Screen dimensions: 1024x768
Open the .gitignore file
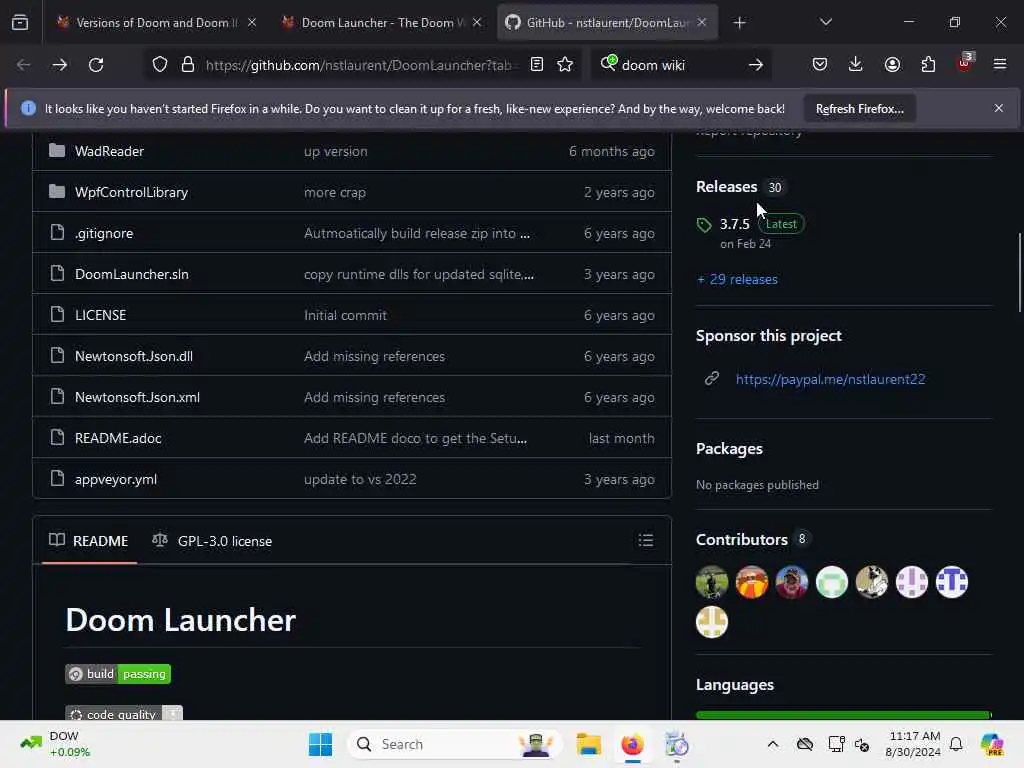104,234
